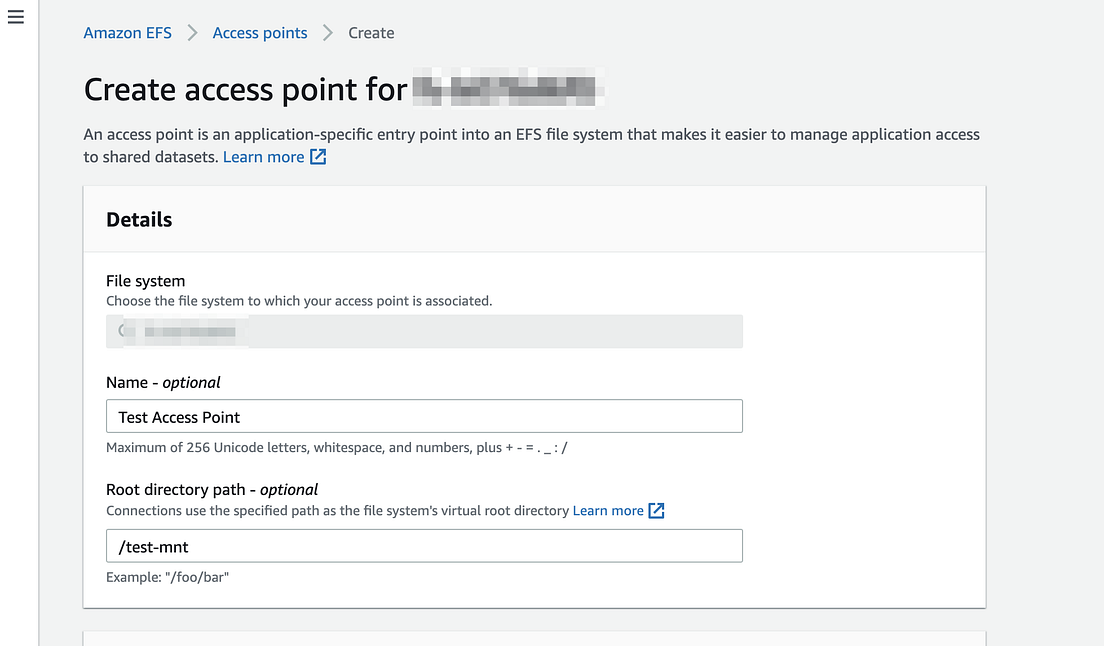Screen dimensions: 1104x646
Task: Click the Test Access Point text value
Action: (179, 415)
